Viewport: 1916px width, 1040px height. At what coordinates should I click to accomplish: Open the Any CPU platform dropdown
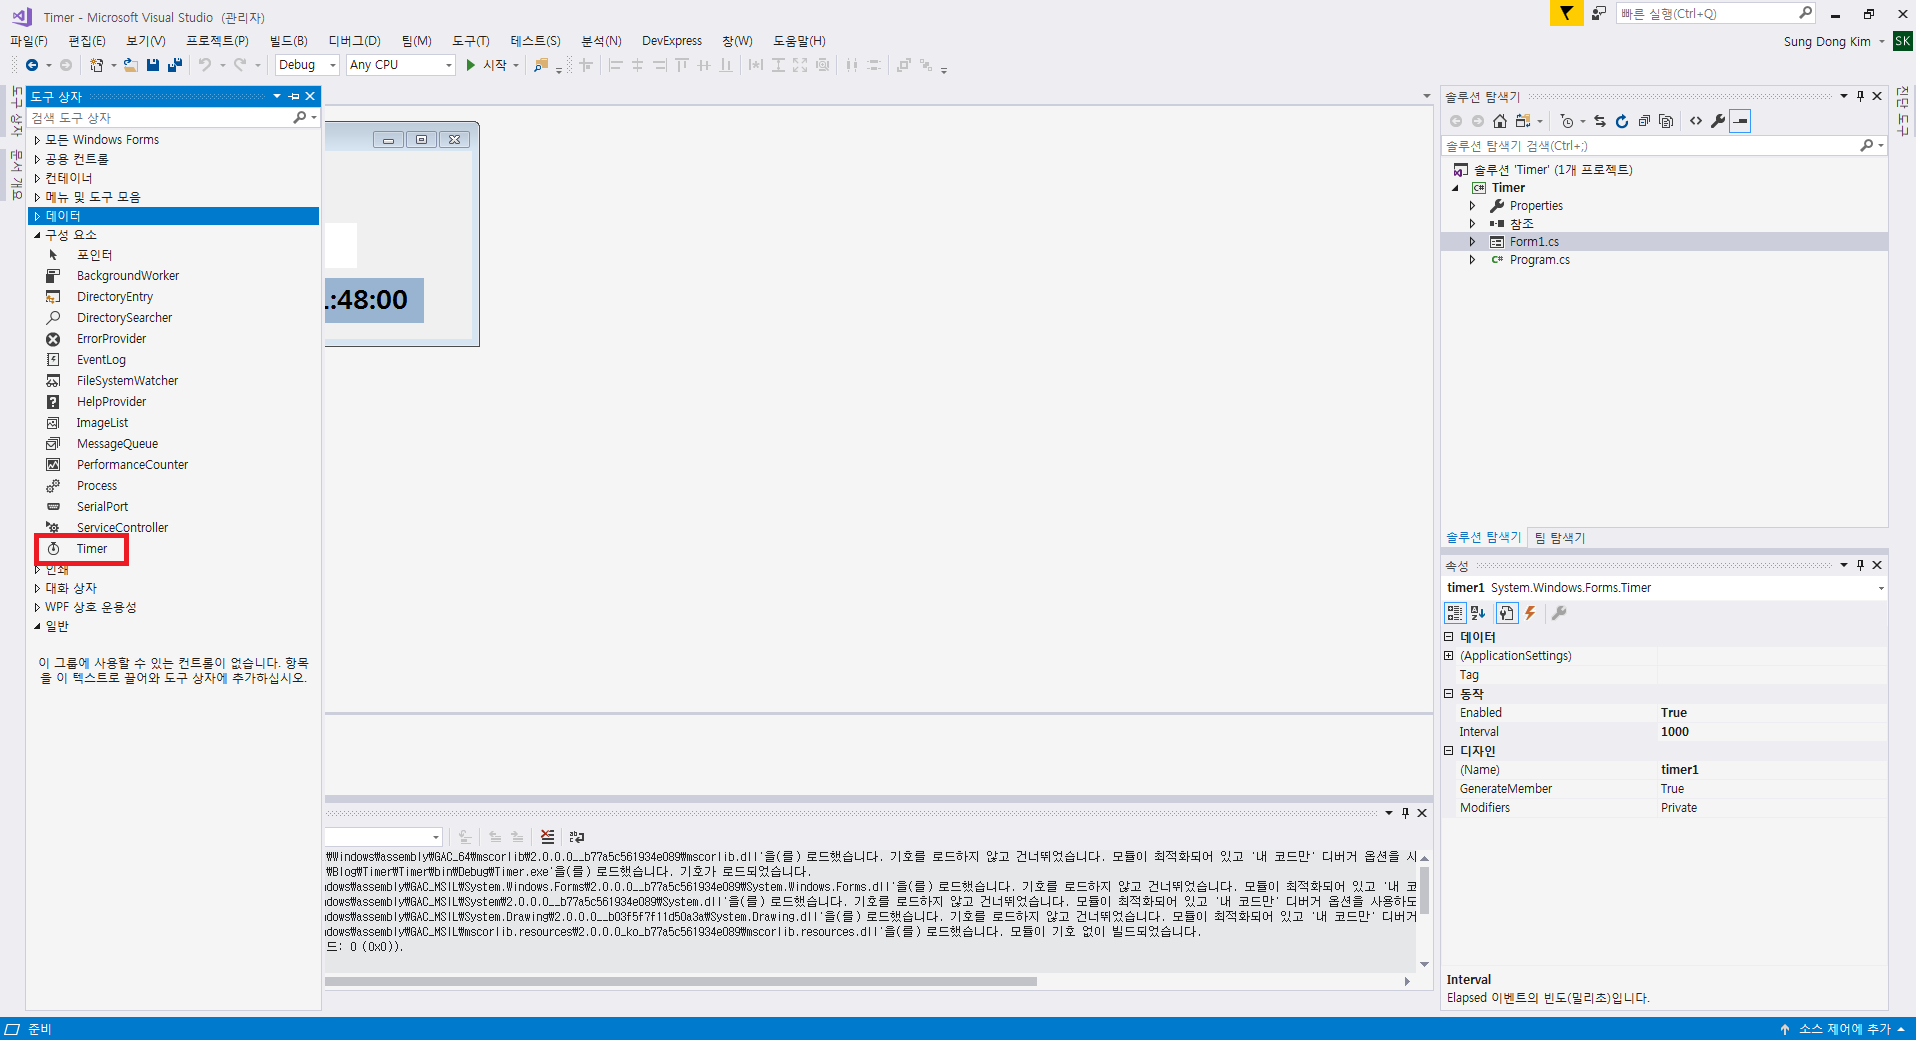(x=401, y=65)
